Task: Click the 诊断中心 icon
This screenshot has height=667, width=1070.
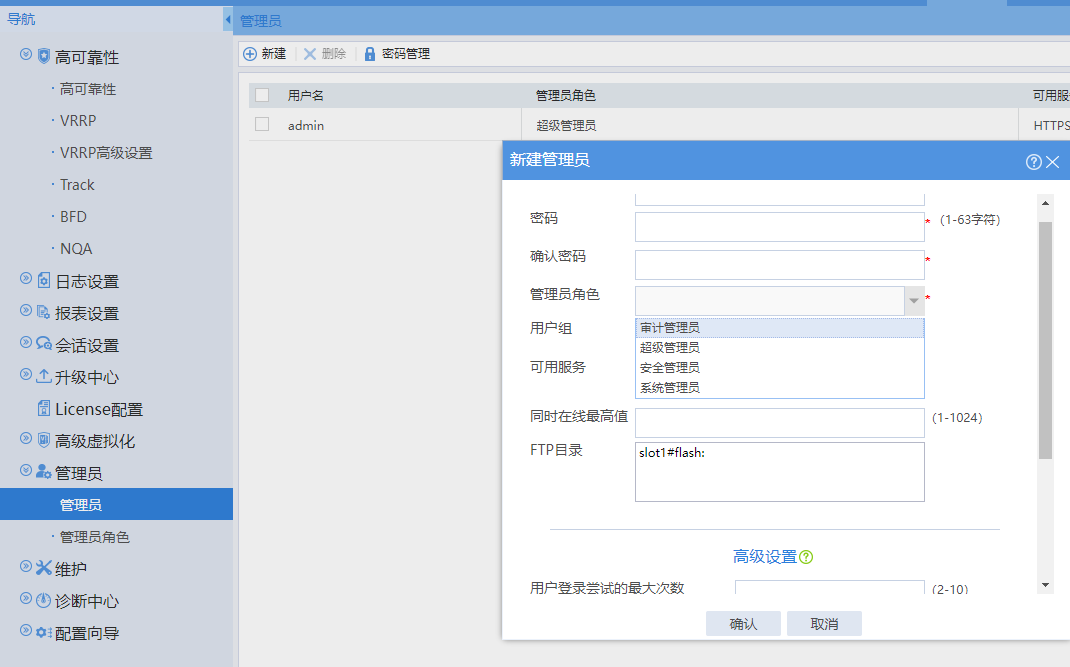Action: (44, 600)
